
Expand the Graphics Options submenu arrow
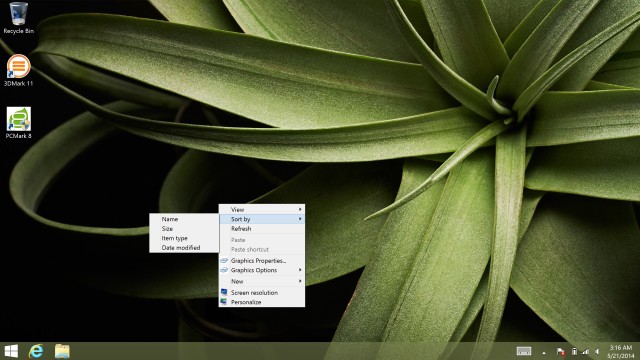(x=300, y=270)
